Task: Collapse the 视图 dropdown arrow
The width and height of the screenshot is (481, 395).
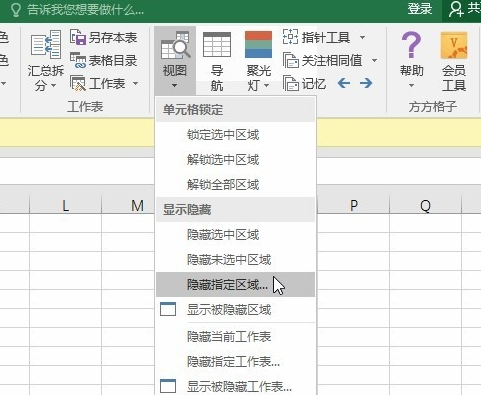Action: coord(175,86)
